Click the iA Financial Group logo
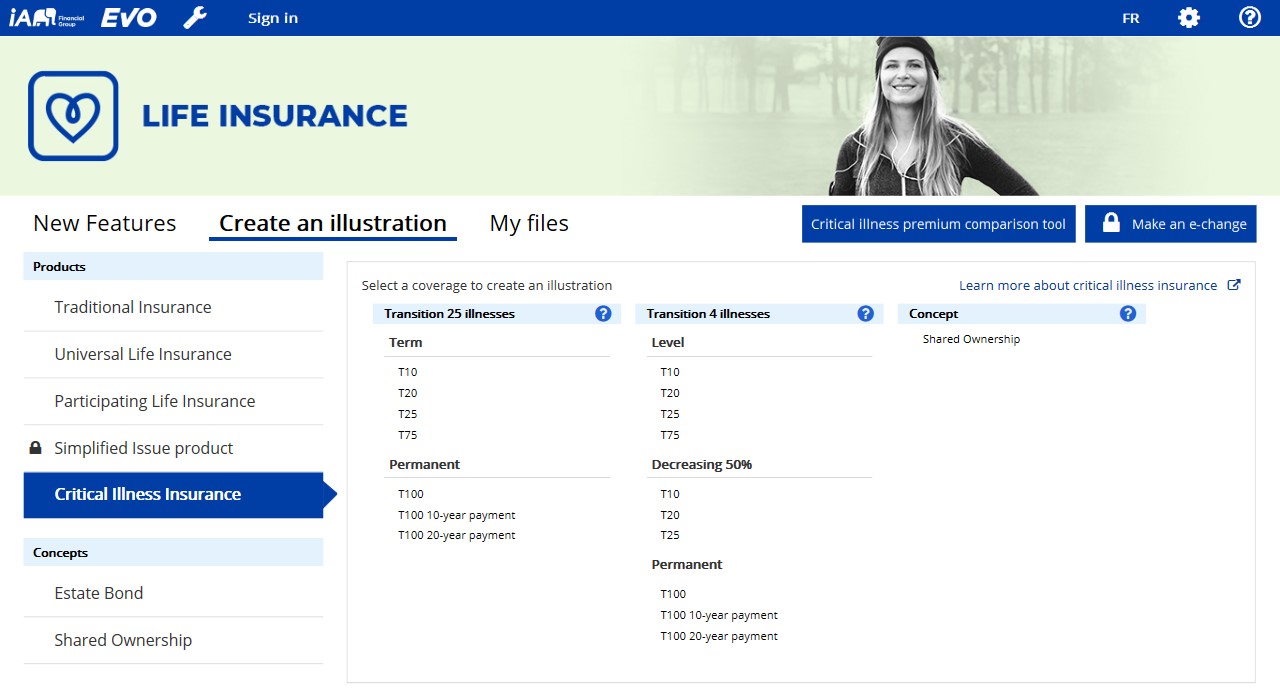Screen dimensions: 1280x690 pos(47,18)
